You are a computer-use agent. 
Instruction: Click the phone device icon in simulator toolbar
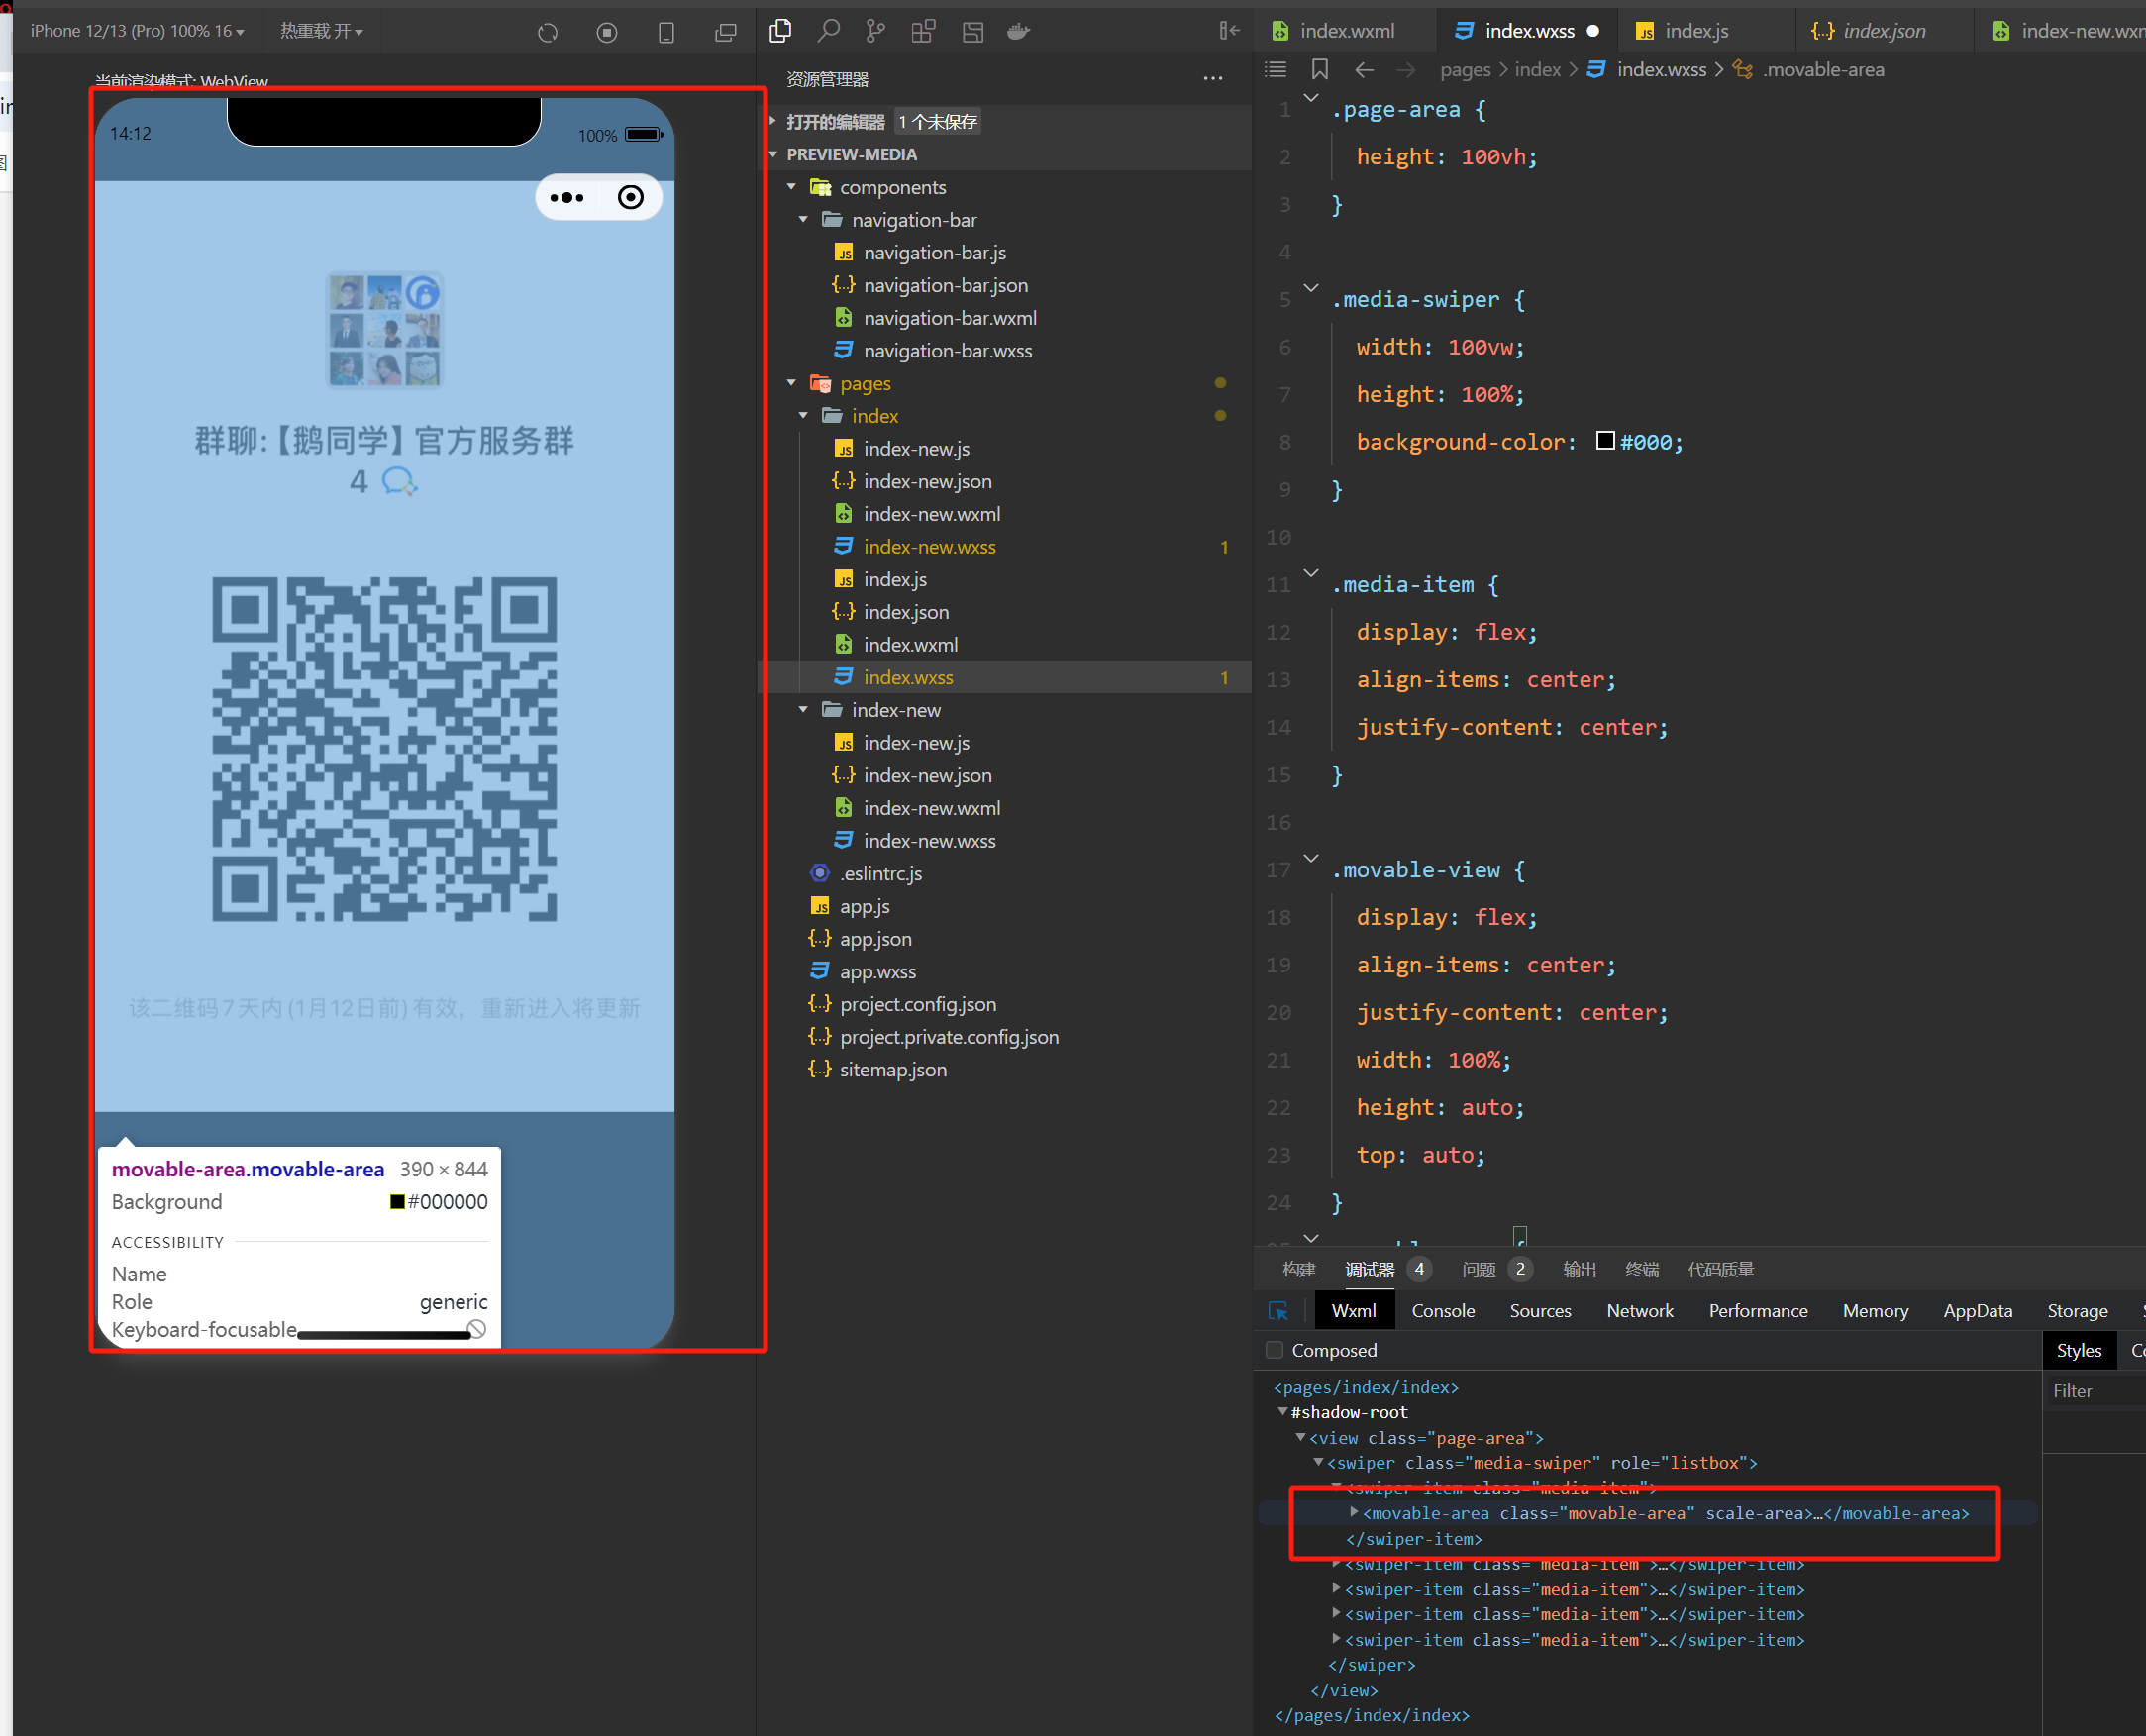(666, 32)
